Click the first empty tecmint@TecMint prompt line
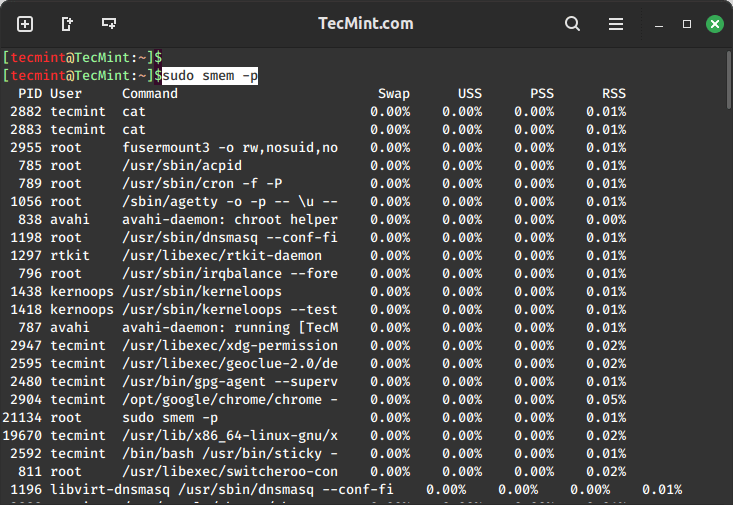Viewport: 733px width, 505px height. pos(82,57)
